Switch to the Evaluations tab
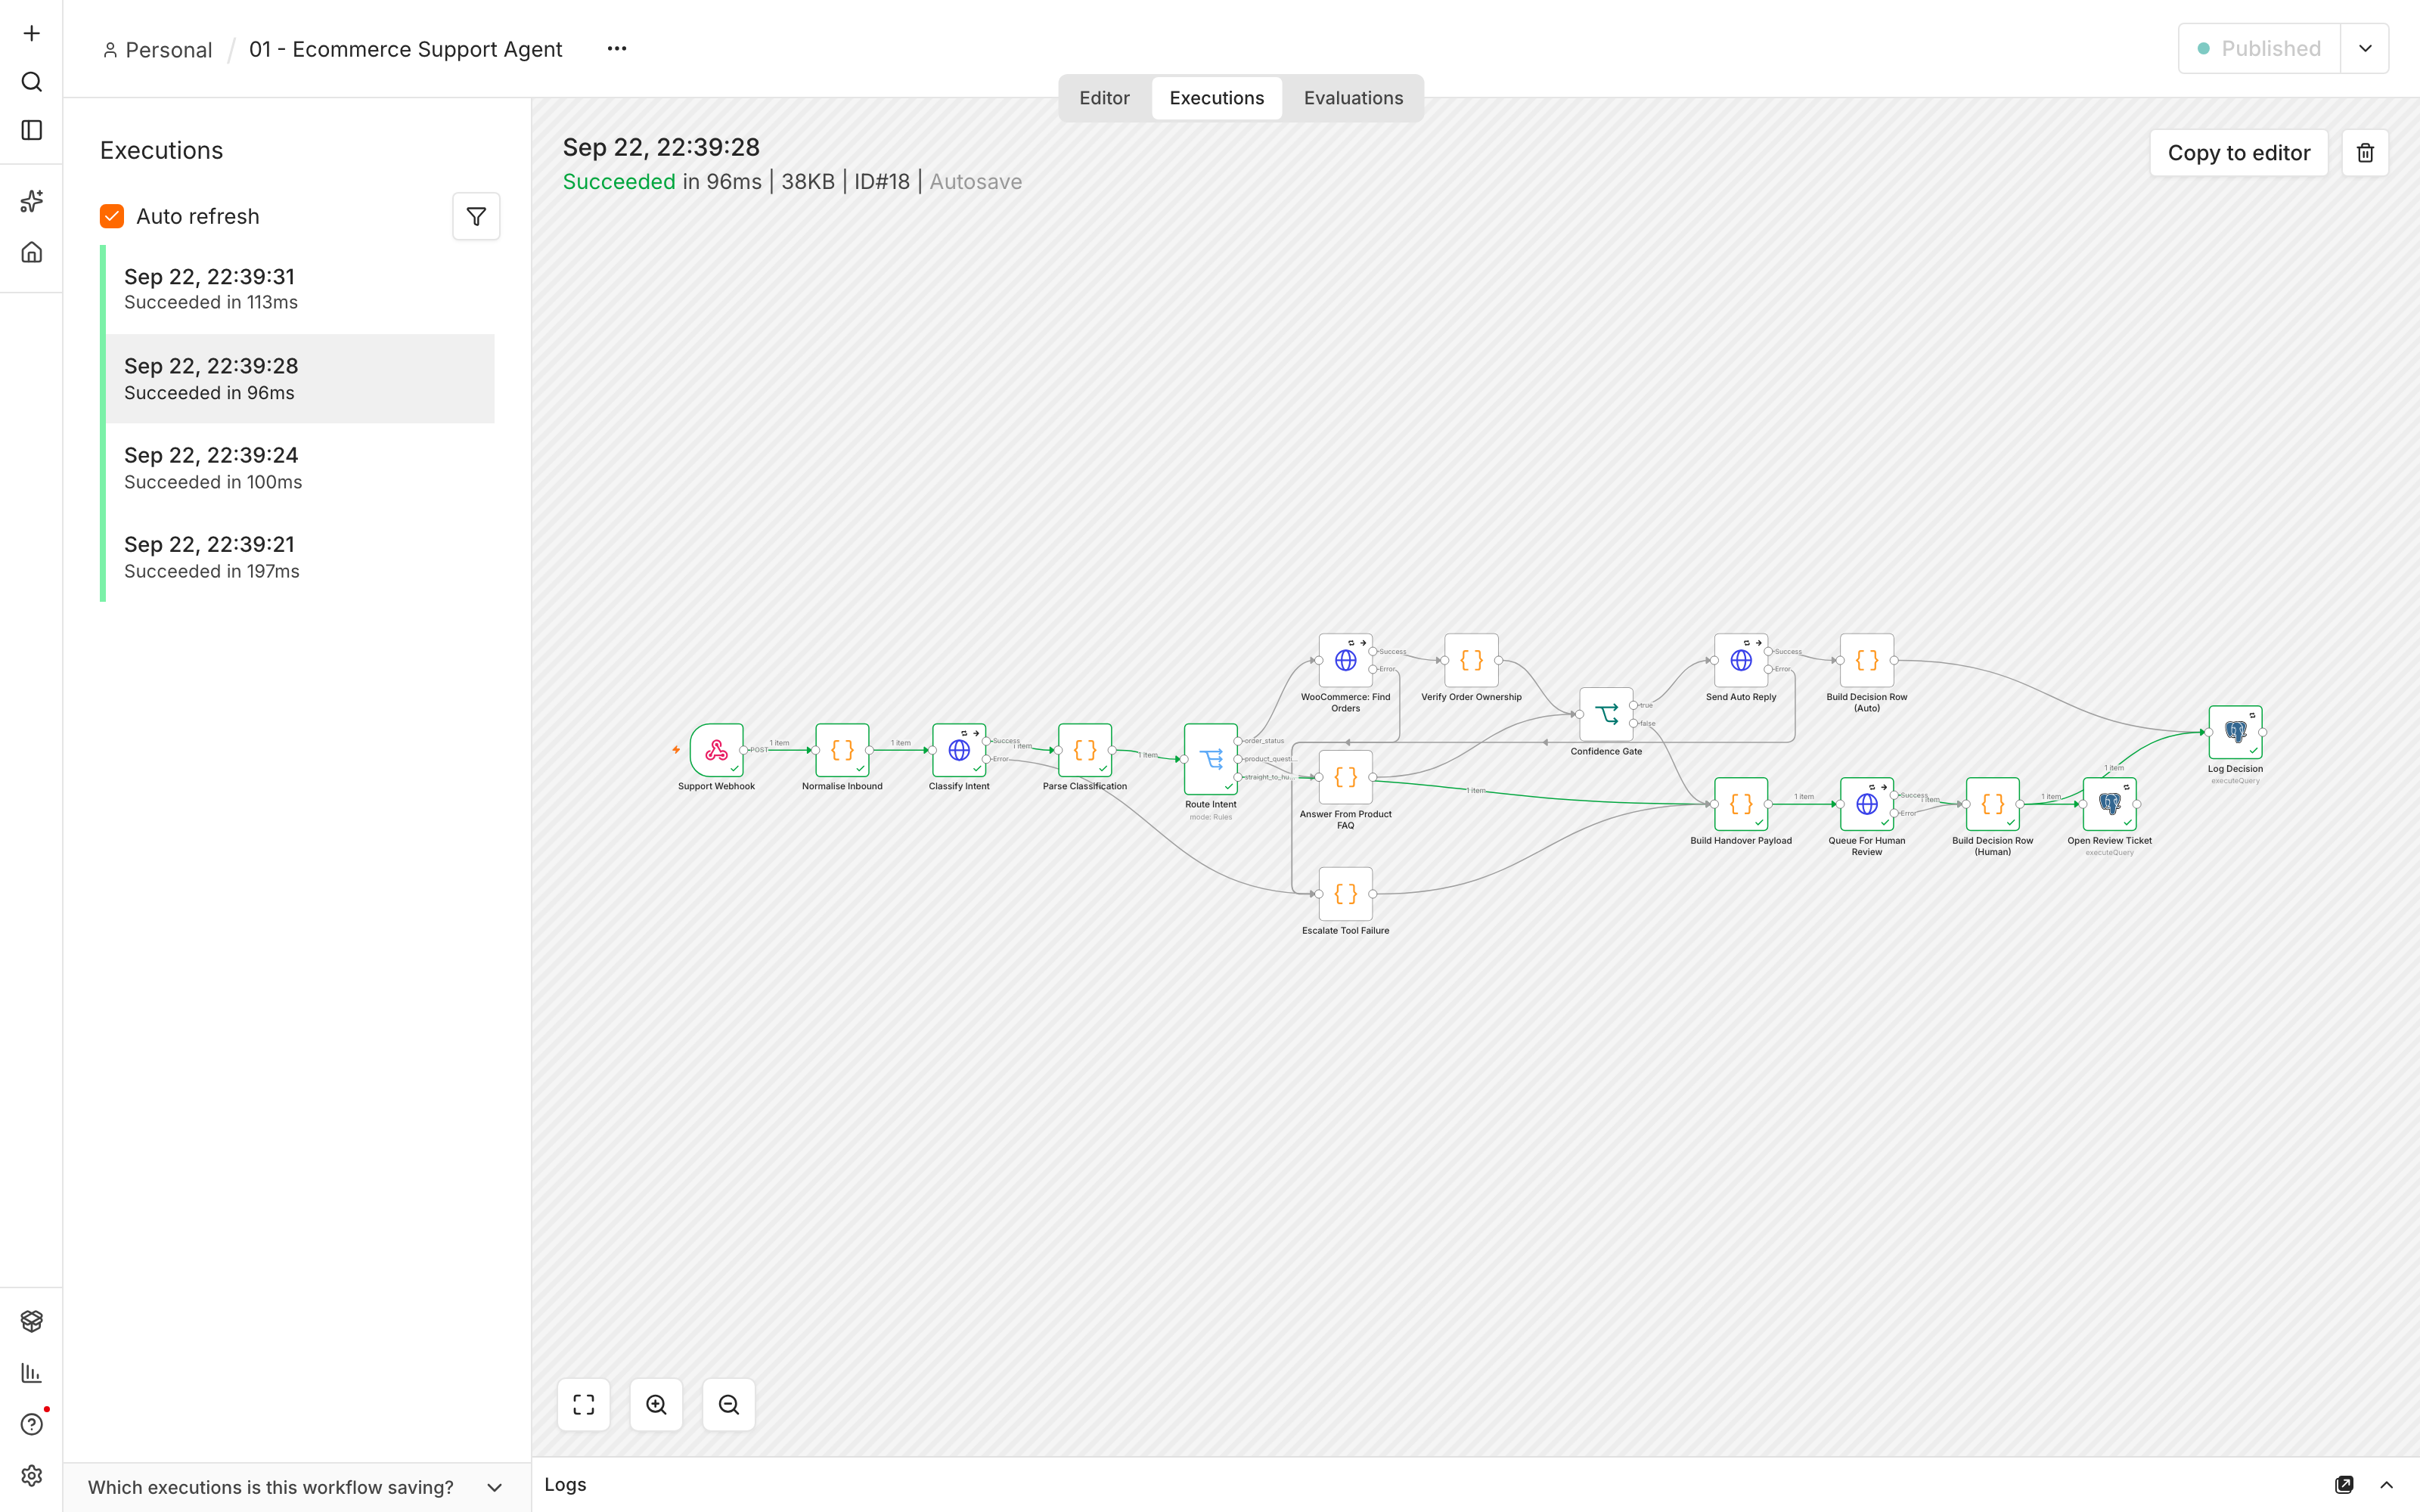Viewport: 2420px width, 1512px height. coord(1353,98)
